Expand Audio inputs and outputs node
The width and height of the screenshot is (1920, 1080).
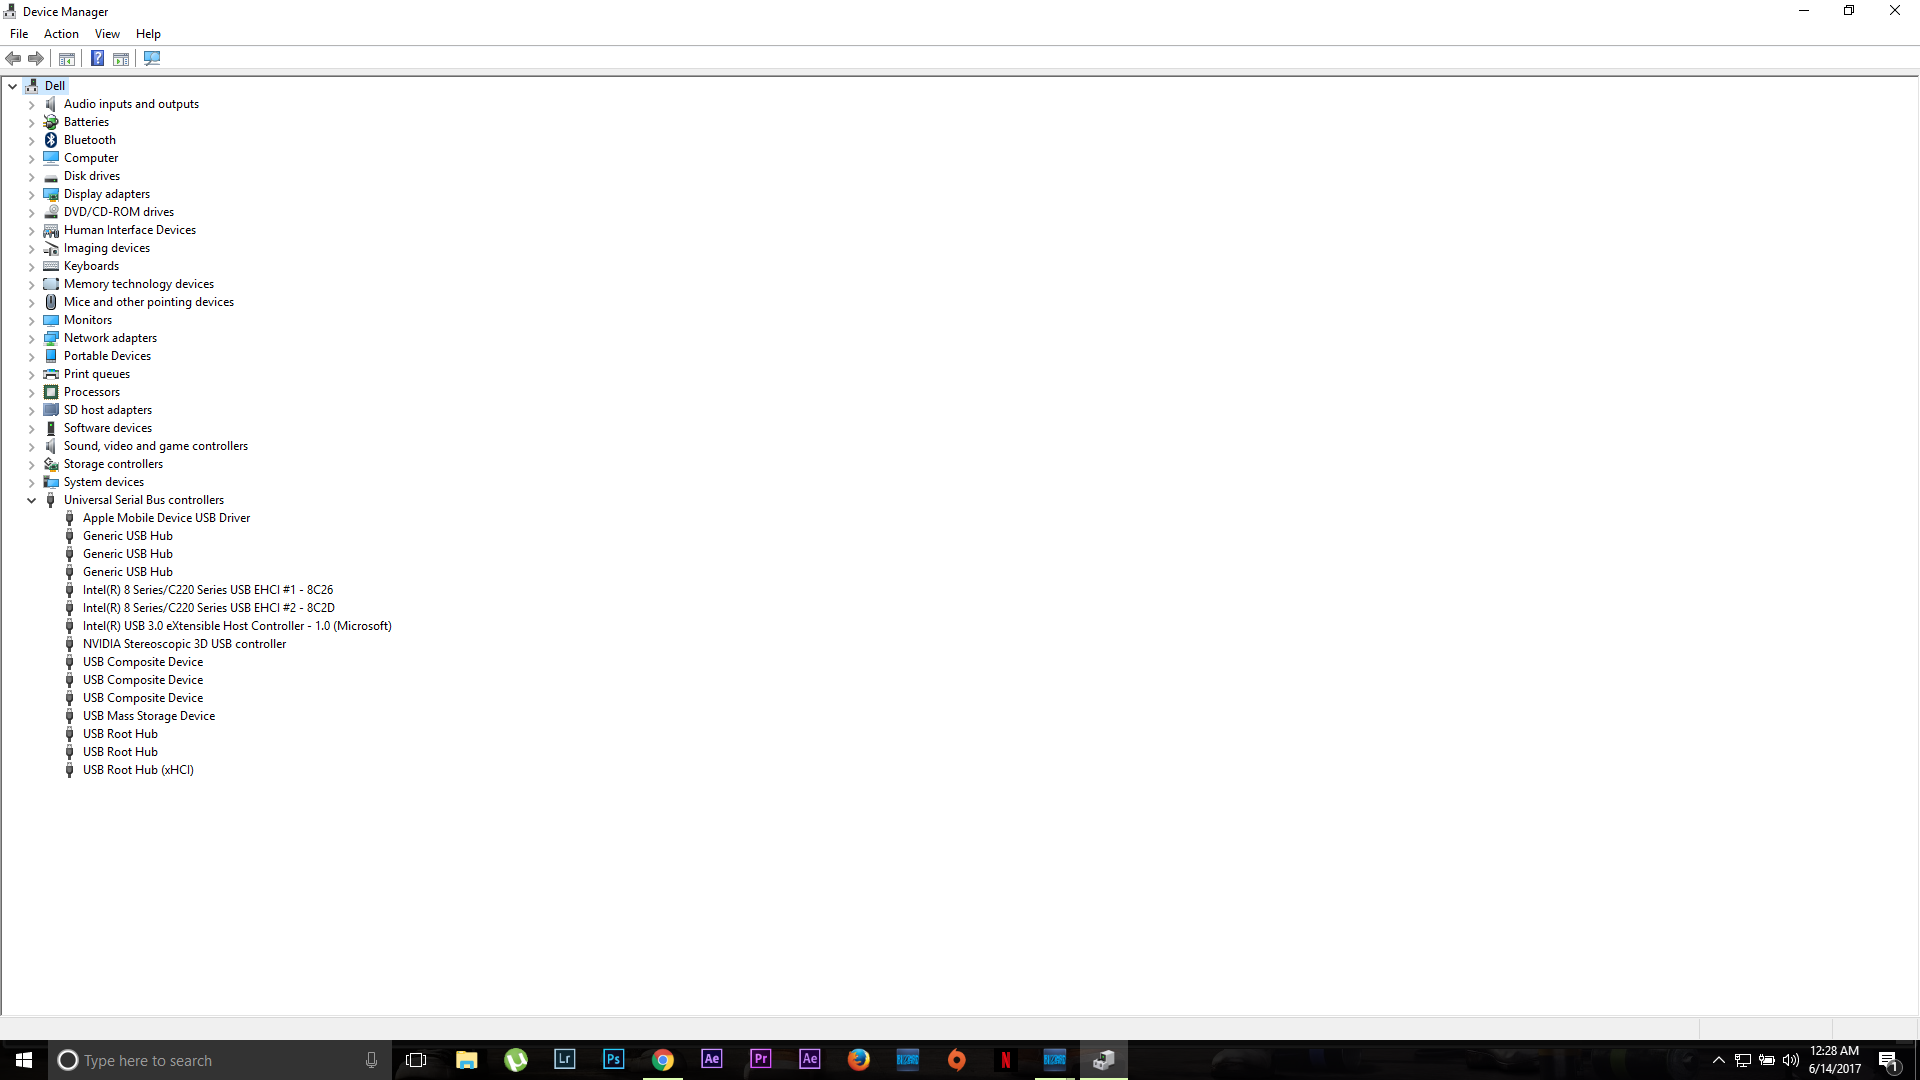[x=31, y=104]
